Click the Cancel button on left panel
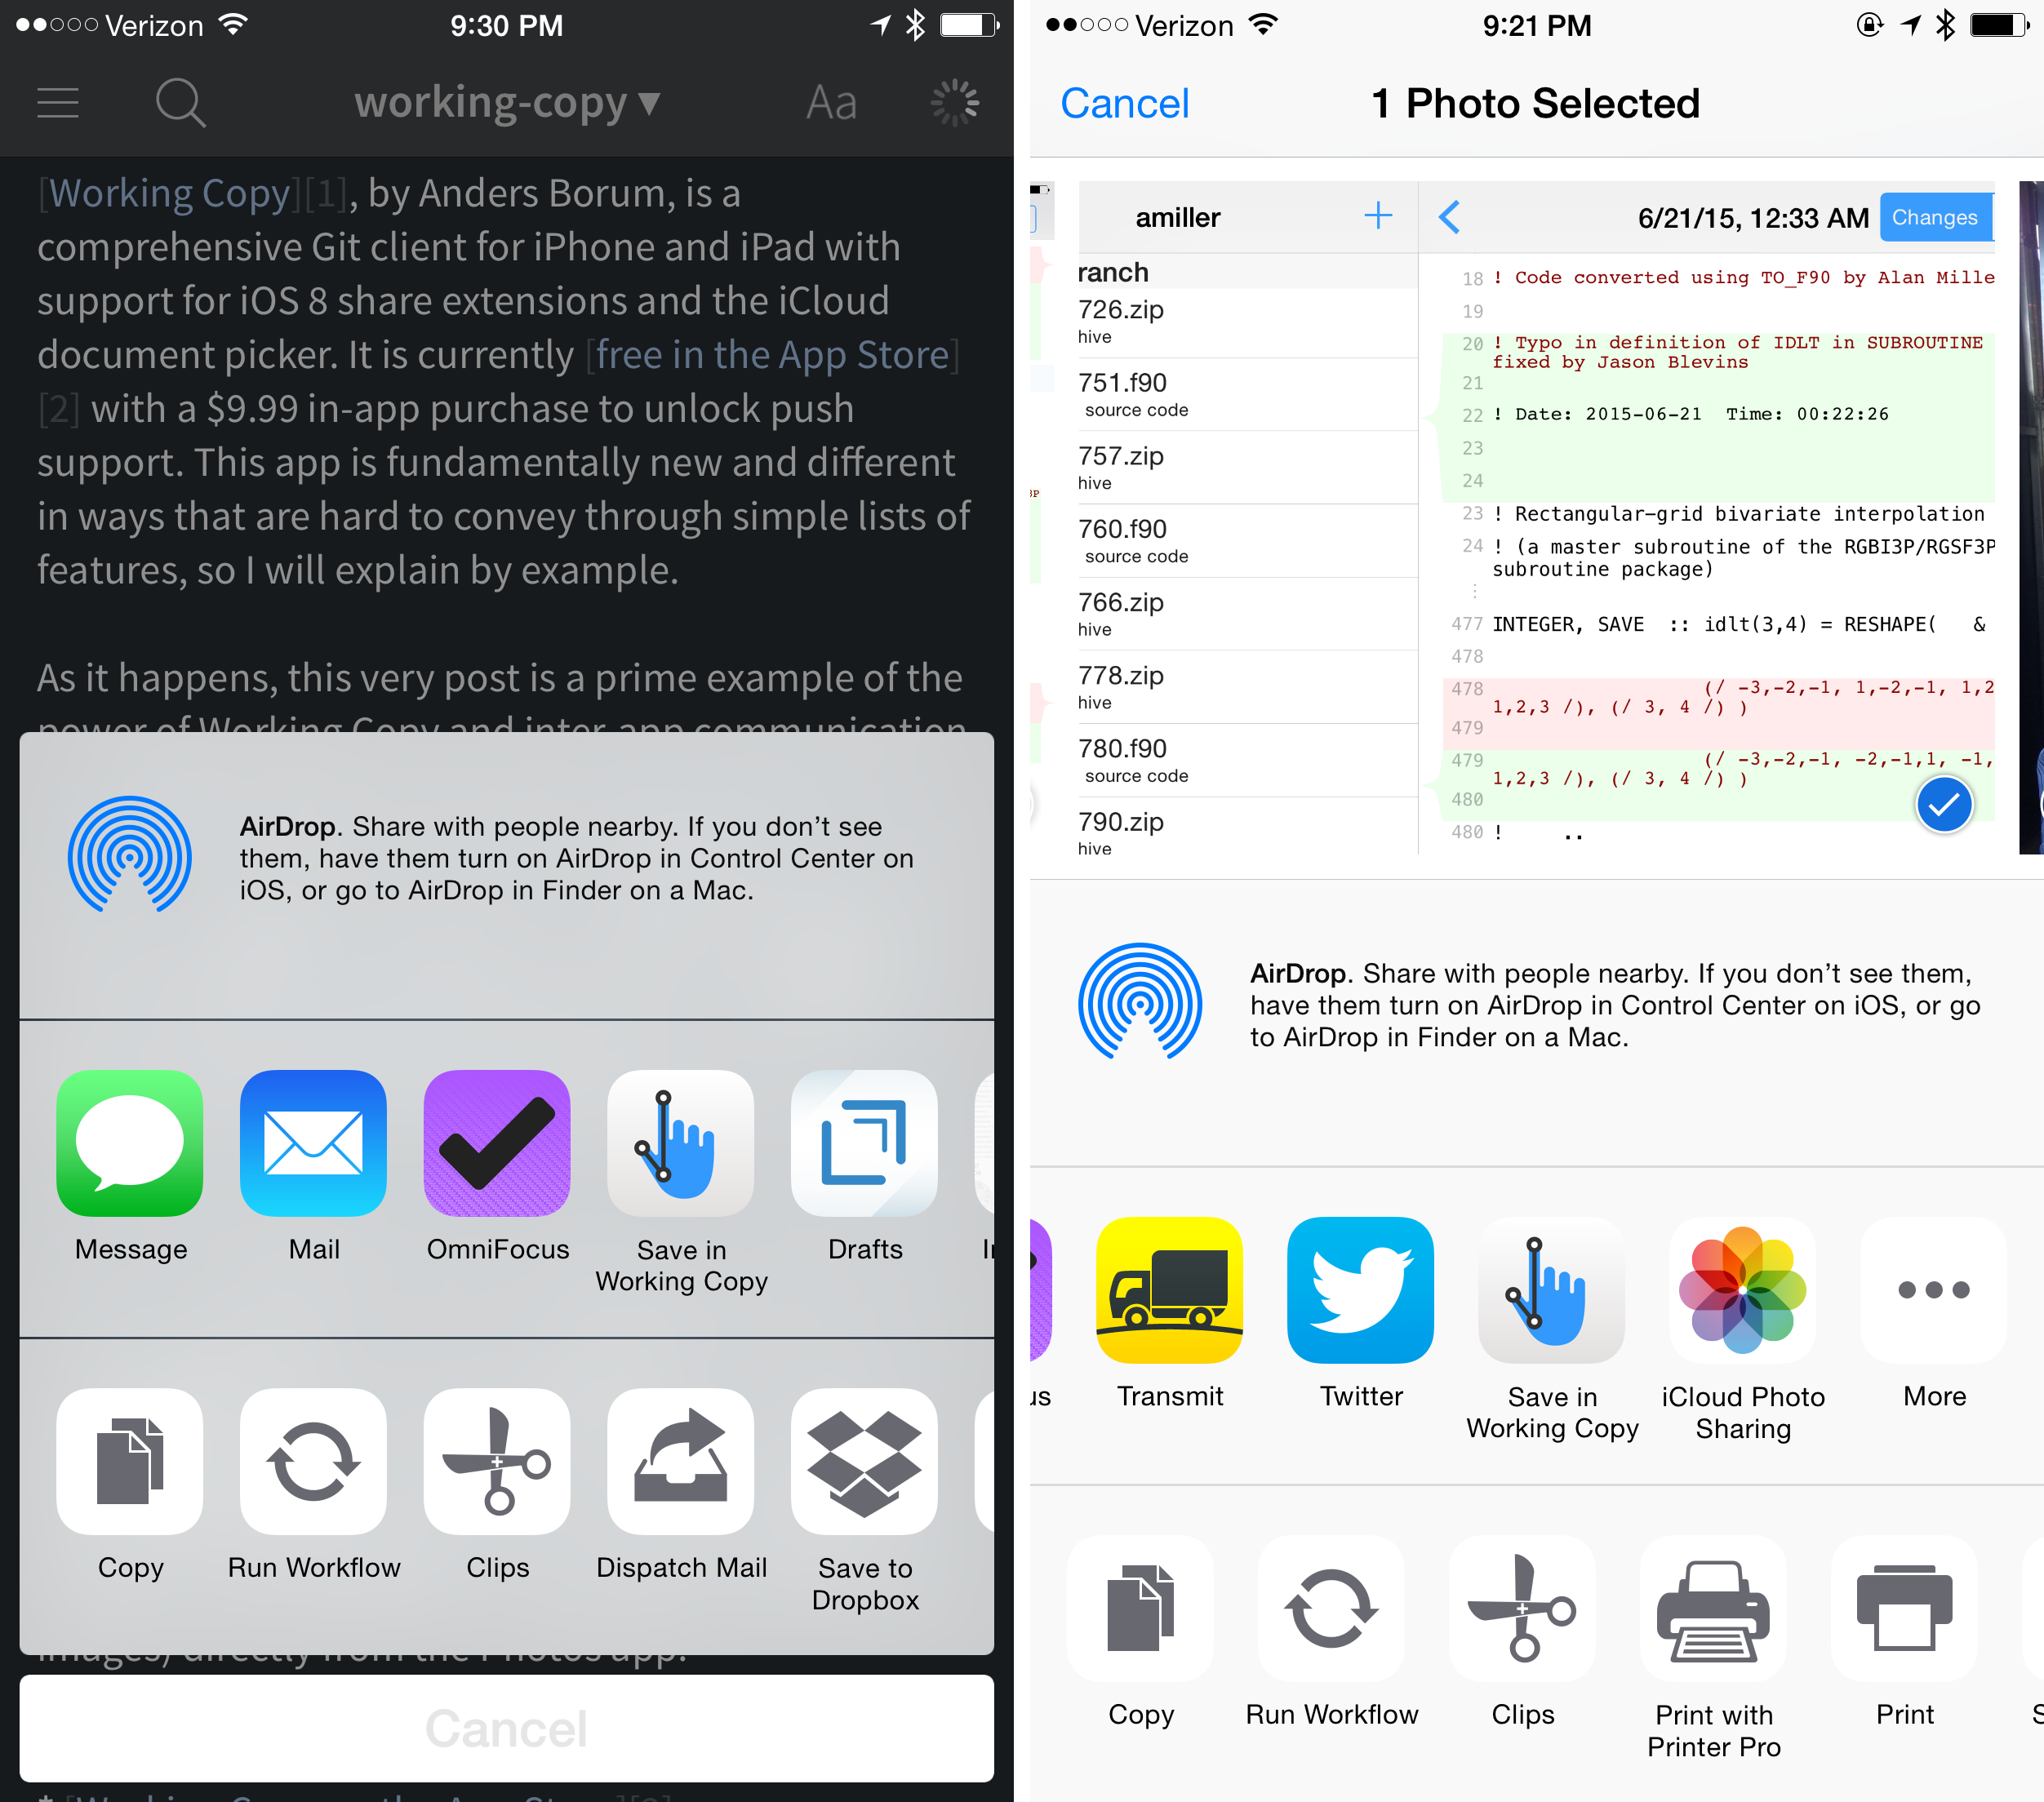 pos(504,1727)
